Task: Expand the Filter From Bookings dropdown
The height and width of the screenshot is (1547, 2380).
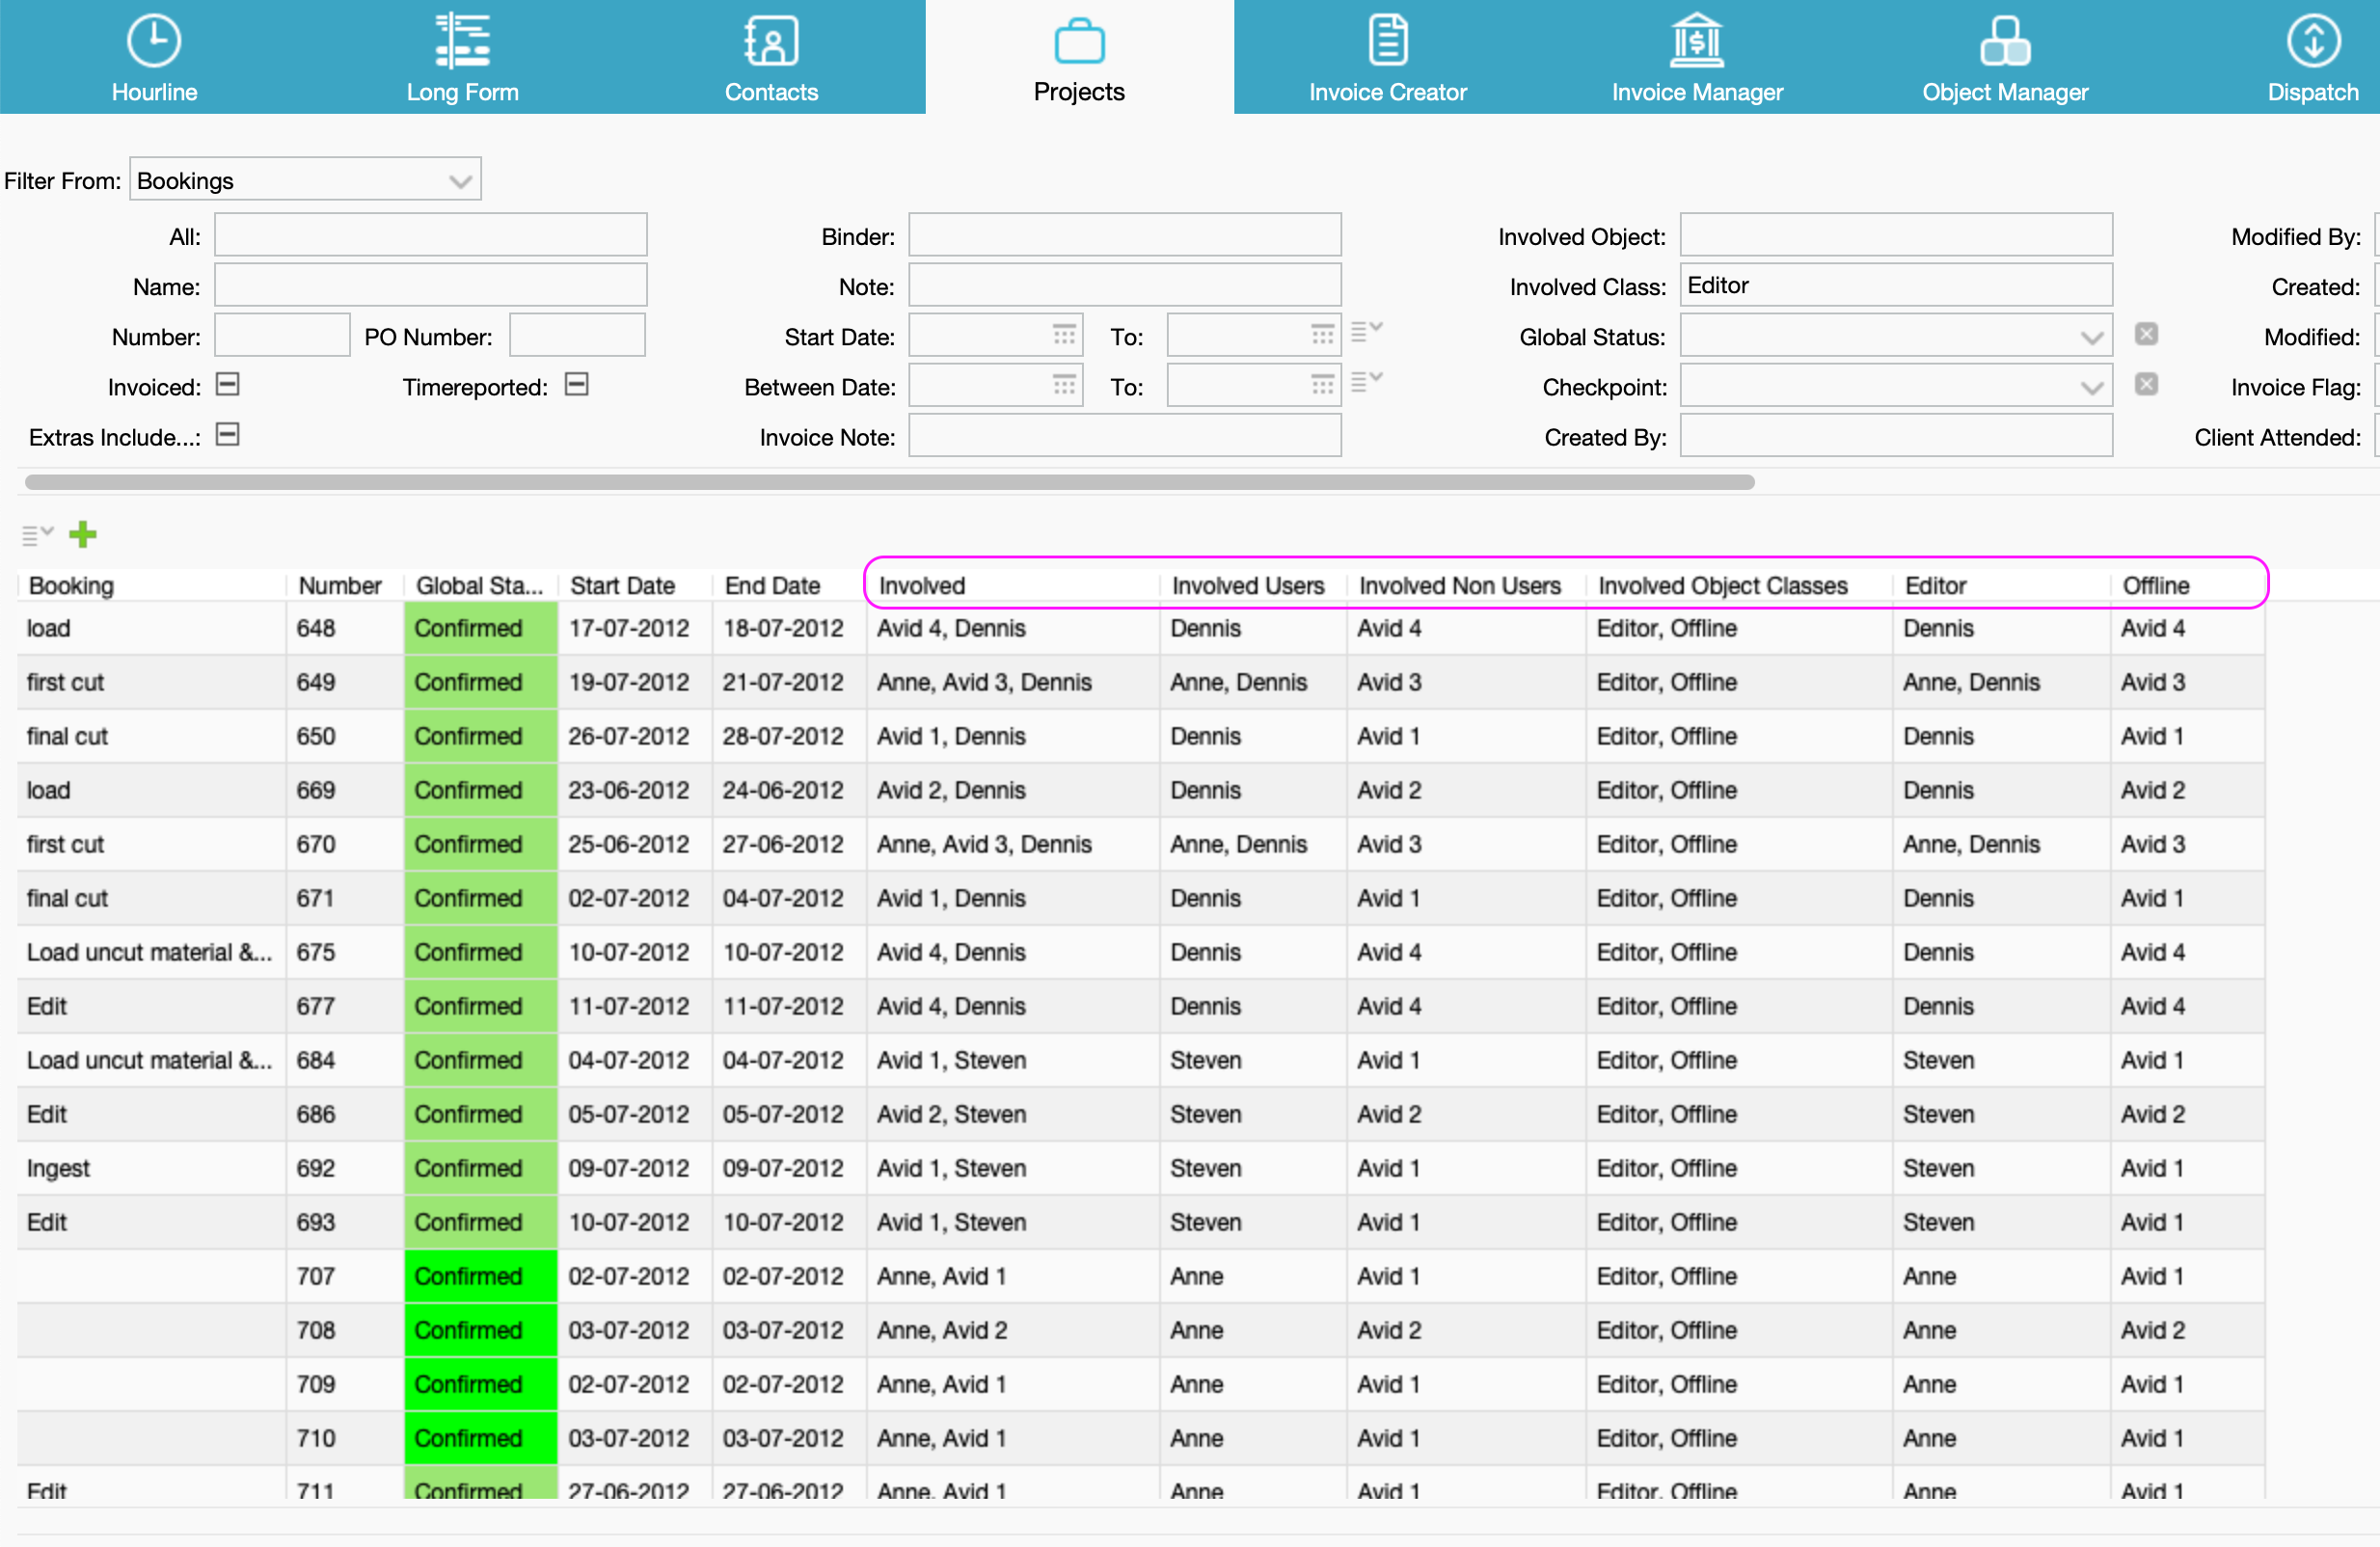Action: click(460, 181)
